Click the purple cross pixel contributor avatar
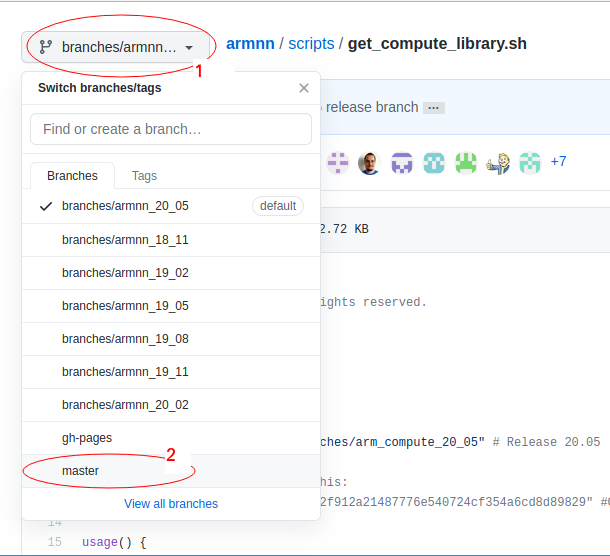The width and height of the screenshot is (610, 556). (x=337, y=163)
